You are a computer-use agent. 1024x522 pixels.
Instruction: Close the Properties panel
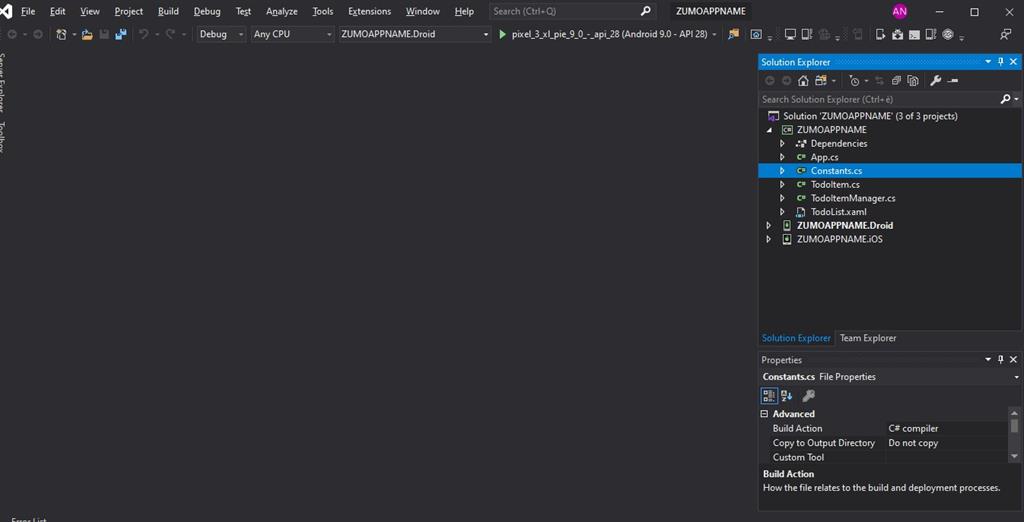1014,359
